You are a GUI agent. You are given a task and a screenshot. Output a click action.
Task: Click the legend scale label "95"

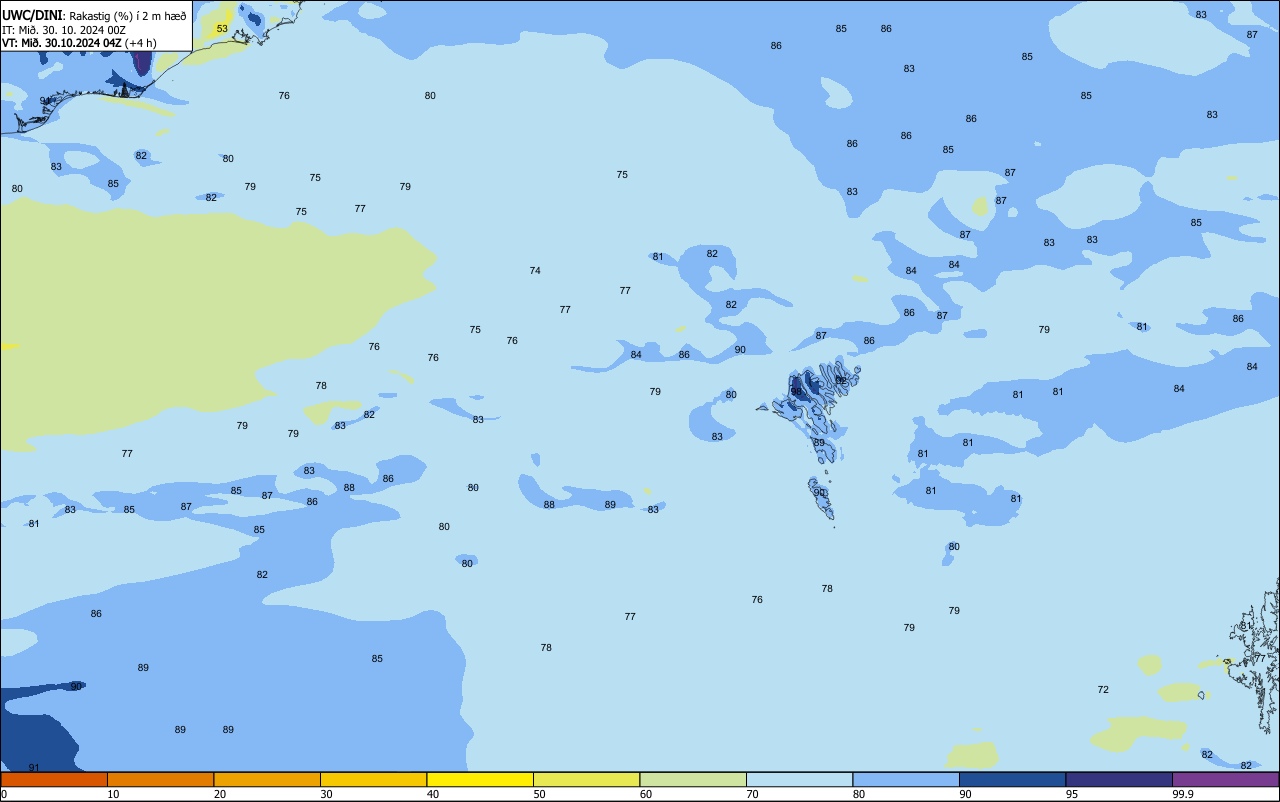[1072, 794]
